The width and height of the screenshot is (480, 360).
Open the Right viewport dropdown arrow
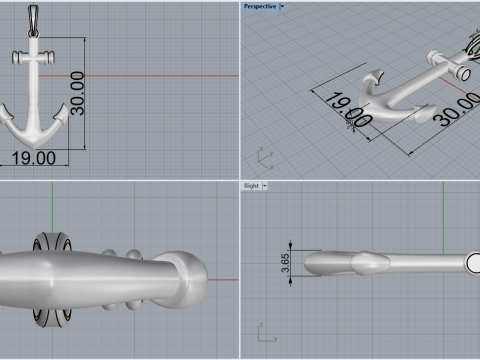click(x=265, y=186)
